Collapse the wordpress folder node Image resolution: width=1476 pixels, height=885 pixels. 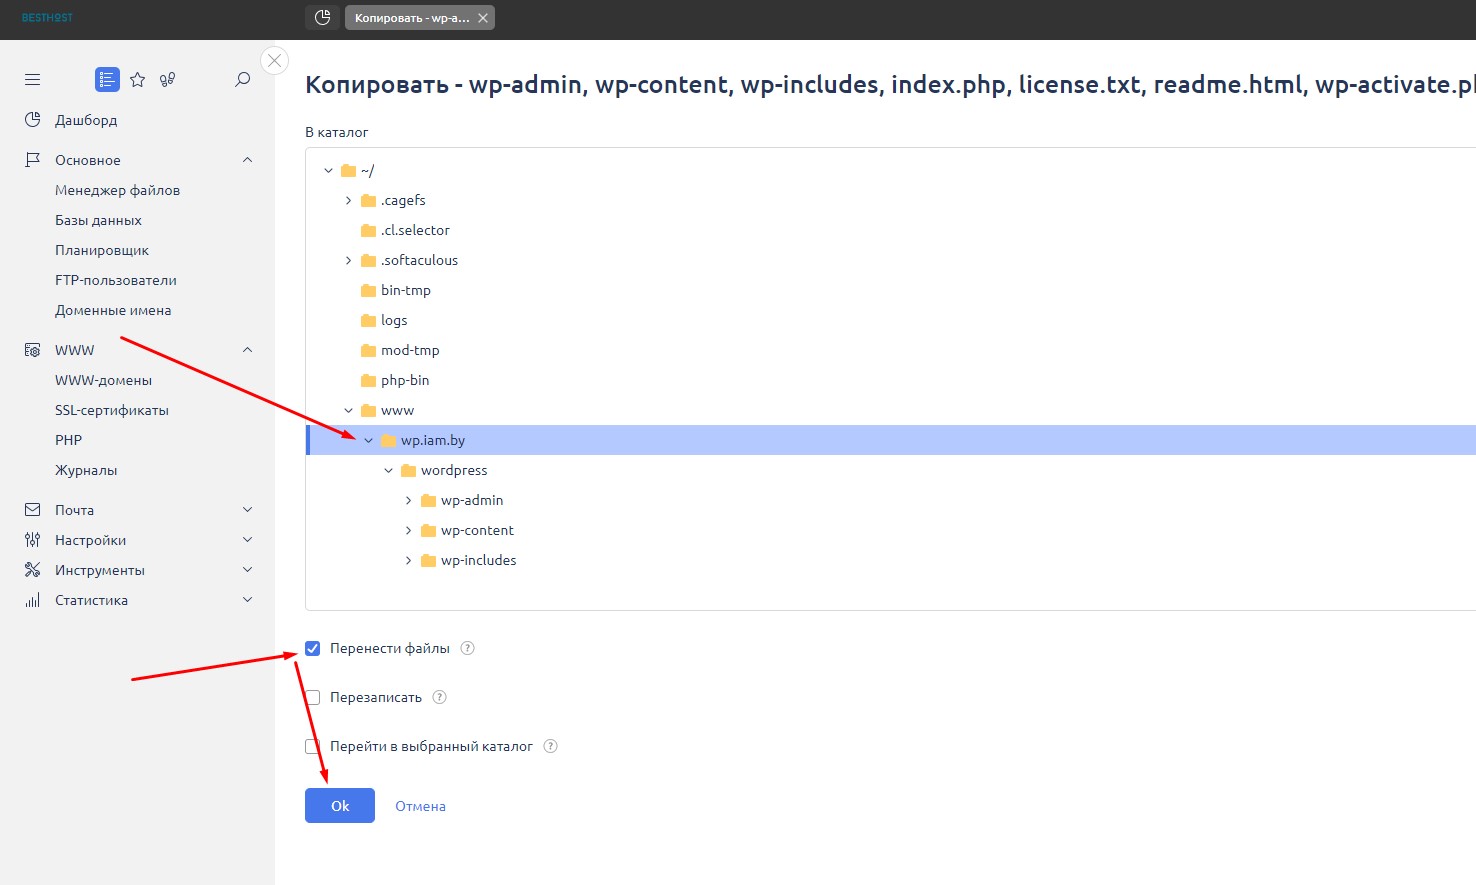click(388, 470)
